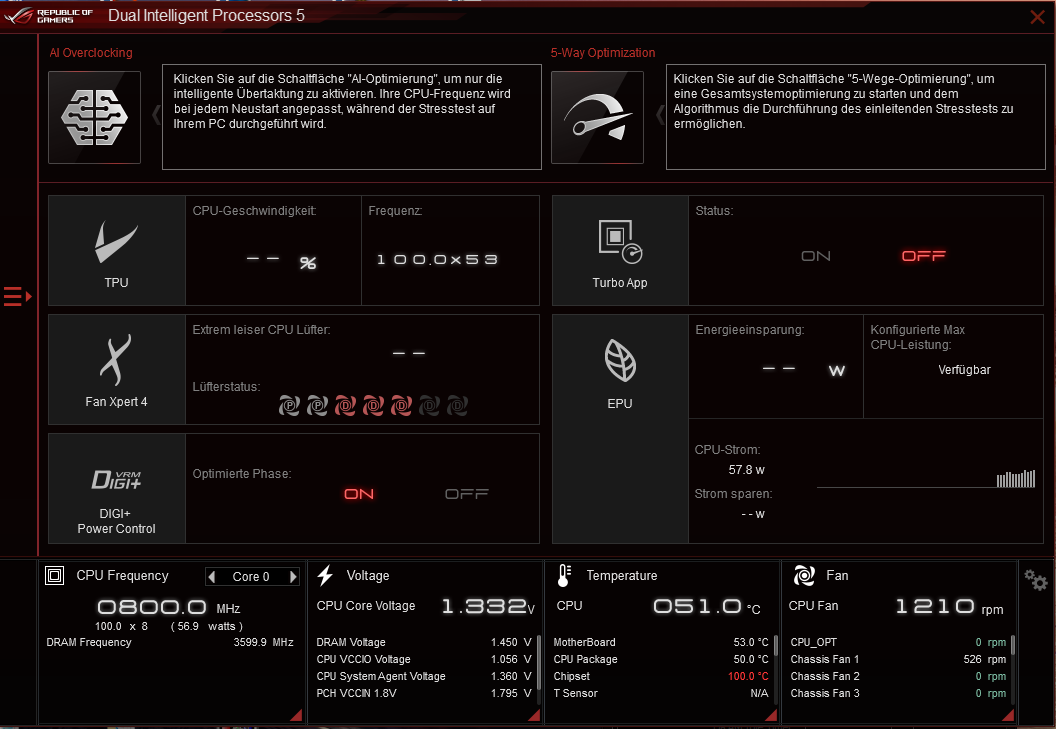
Task: Click the DRAM Voltage row
Action: point(424,642)
